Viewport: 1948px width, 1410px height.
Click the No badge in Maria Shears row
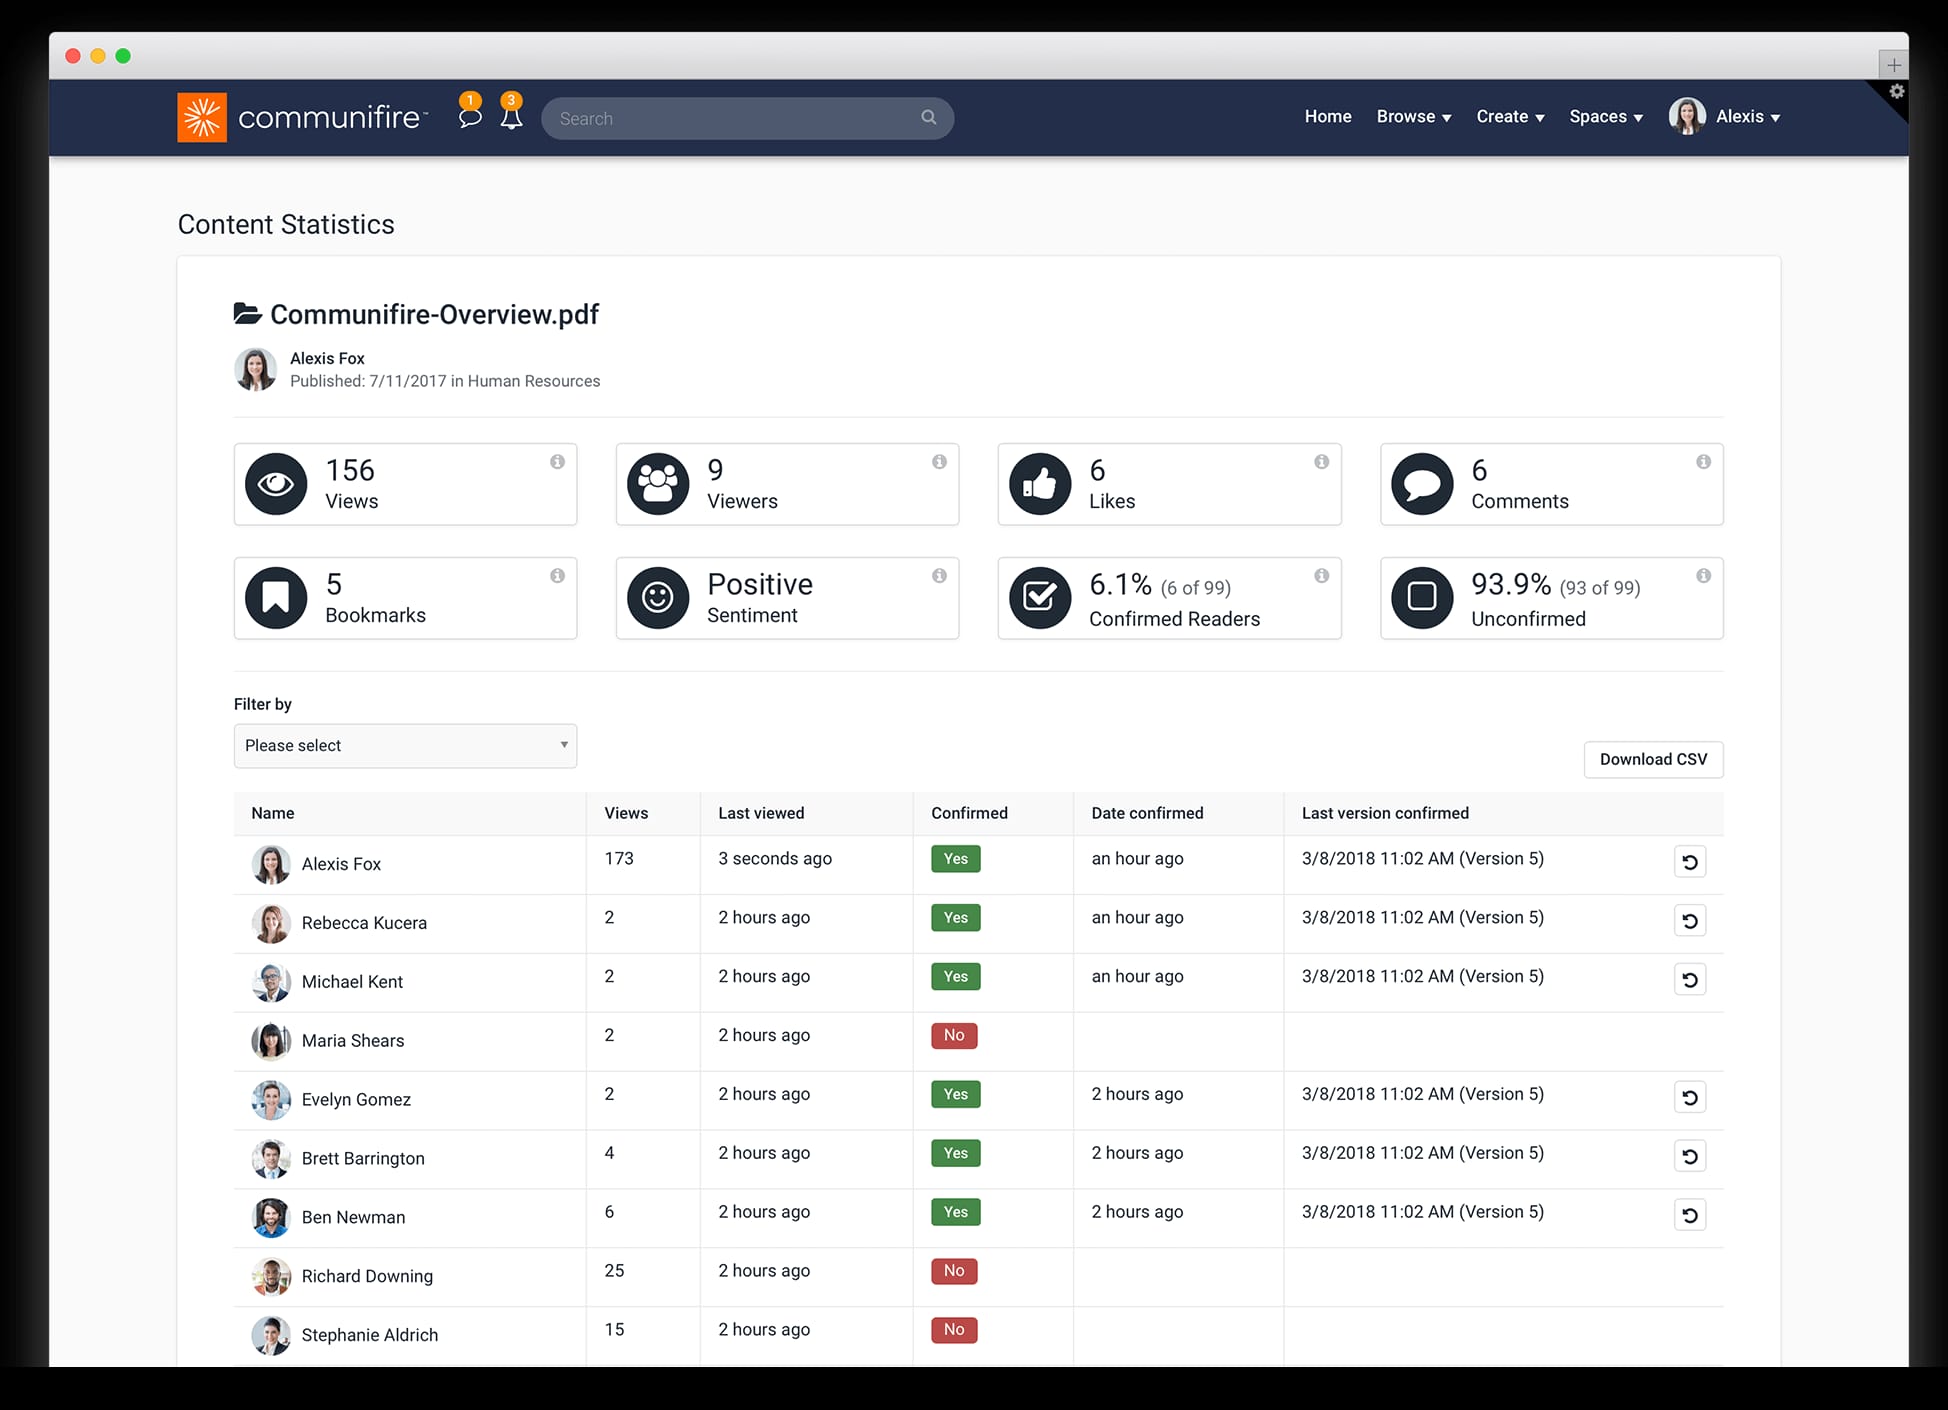click(954, 1035)
